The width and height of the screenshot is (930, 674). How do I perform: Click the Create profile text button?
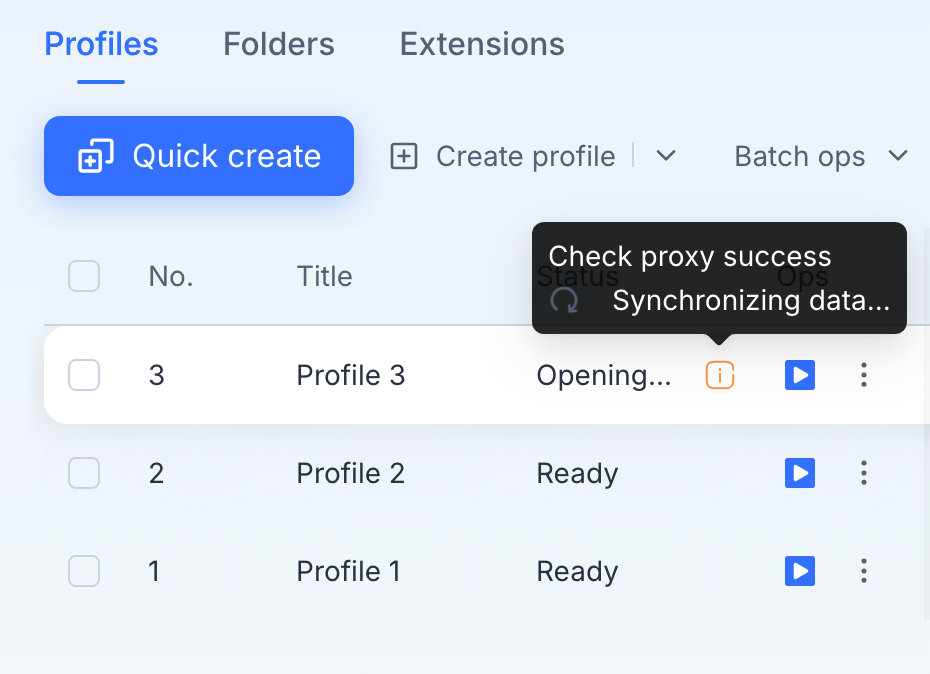point(525,157)
